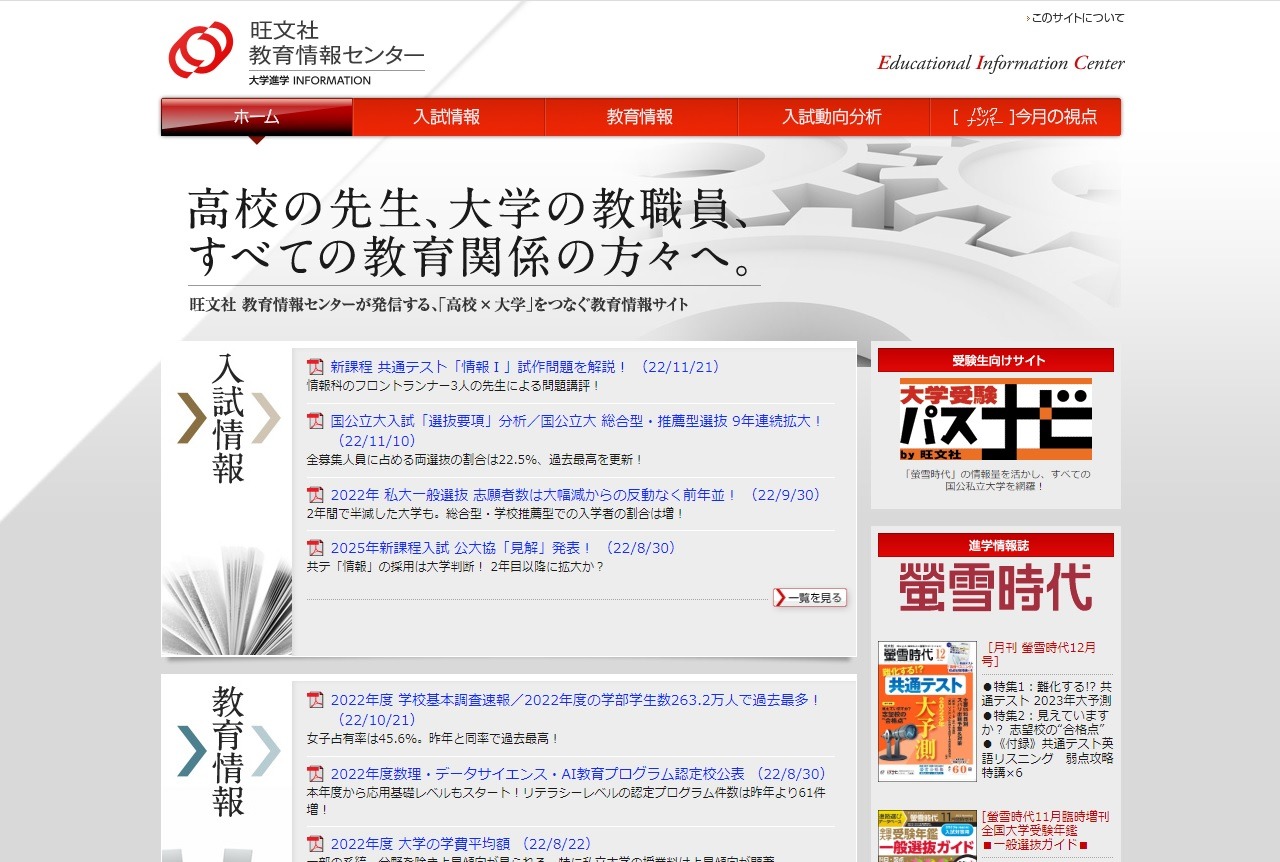Screen dimensions: 1280x862
Task: Open 全国大学受験年鑑 一般選抜ガイド cover thumbnail
Action: (x=927, y=836)
